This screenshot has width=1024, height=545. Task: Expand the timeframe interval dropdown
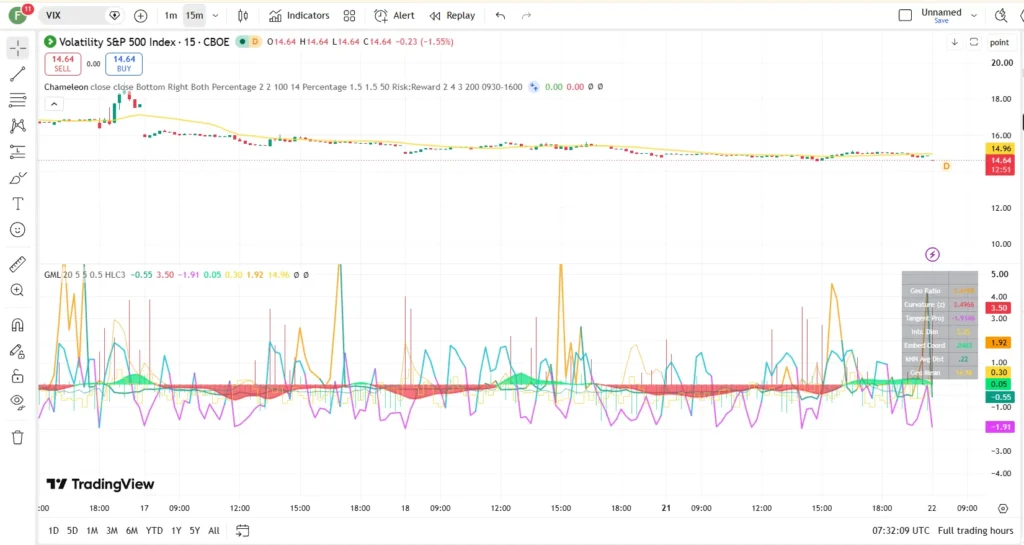pos(216,16)
